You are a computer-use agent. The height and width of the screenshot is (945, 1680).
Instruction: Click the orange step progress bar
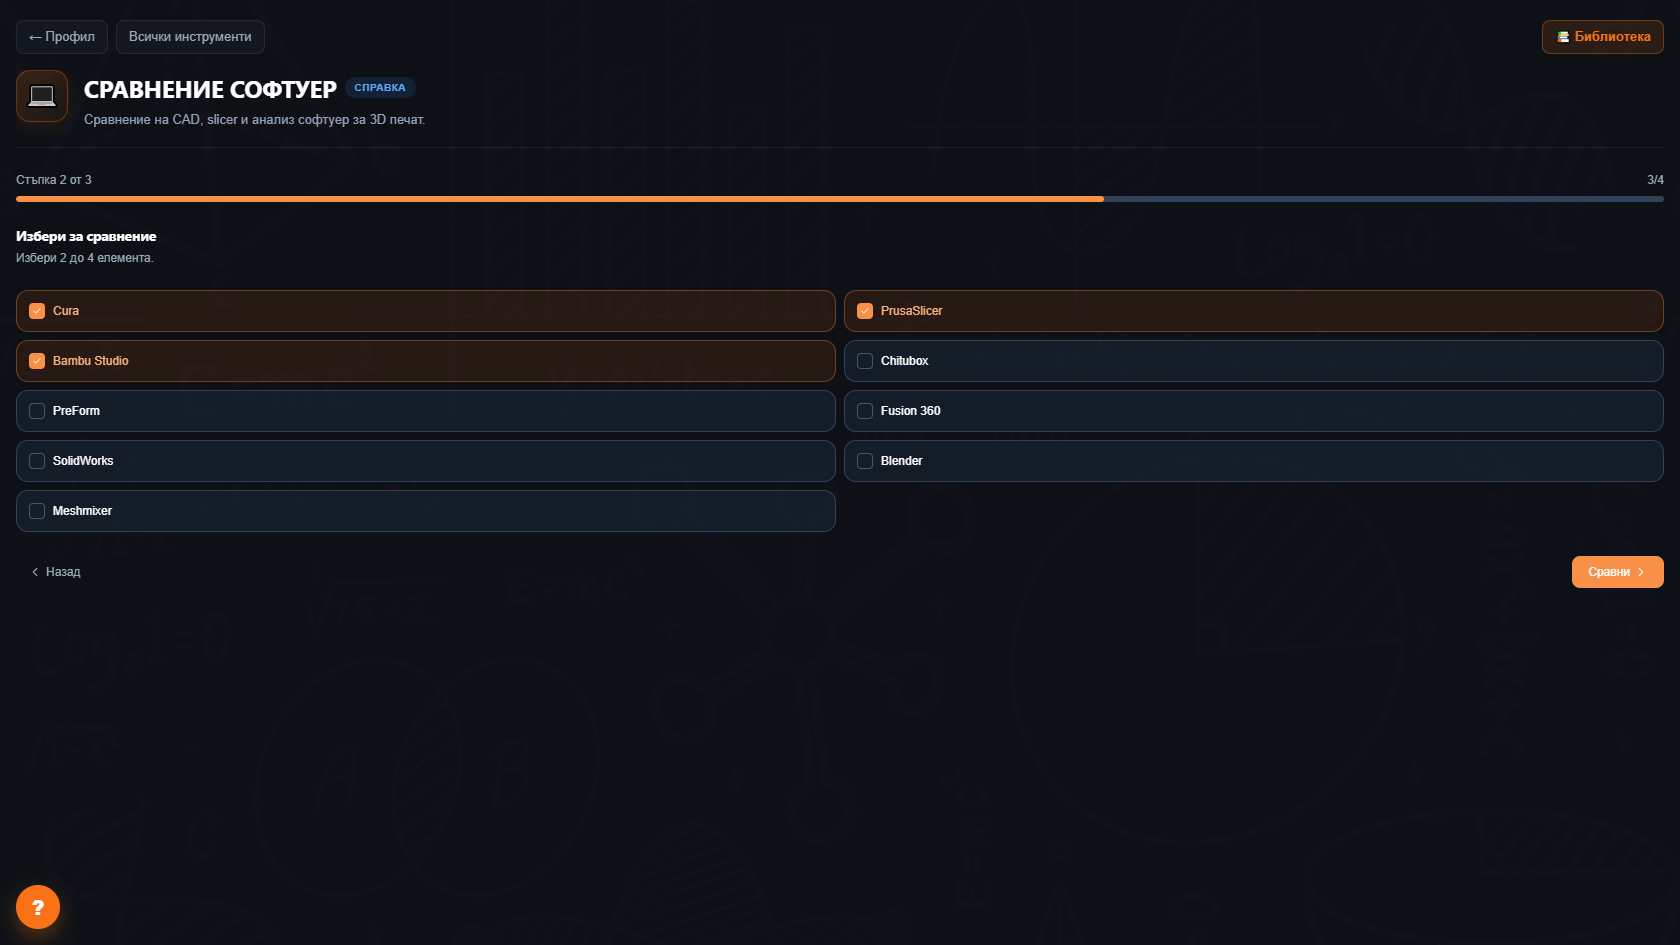[x=560, y=199]
